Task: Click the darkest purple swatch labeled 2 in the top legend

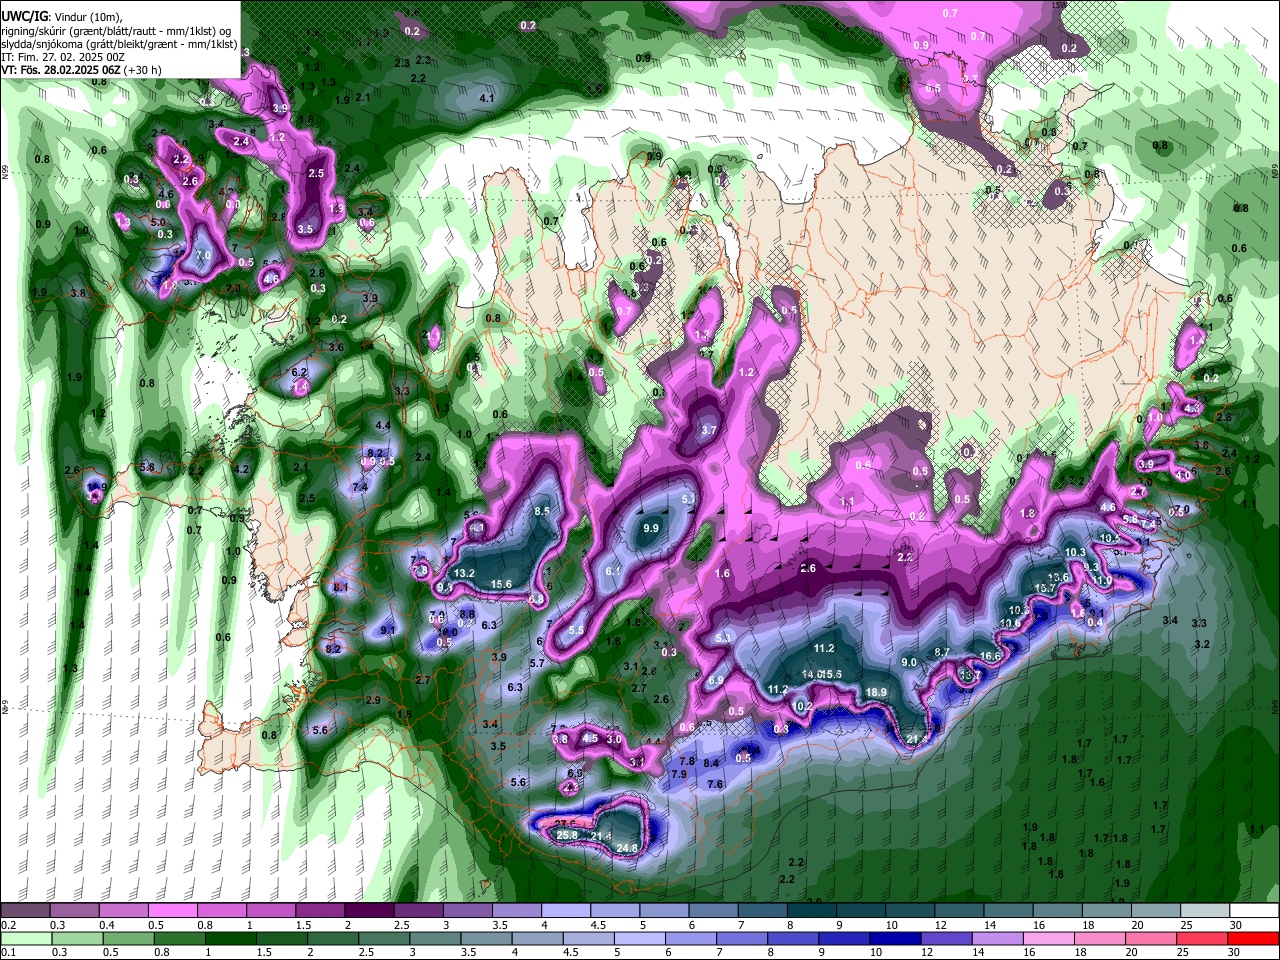Action: (x=369, y=911)
